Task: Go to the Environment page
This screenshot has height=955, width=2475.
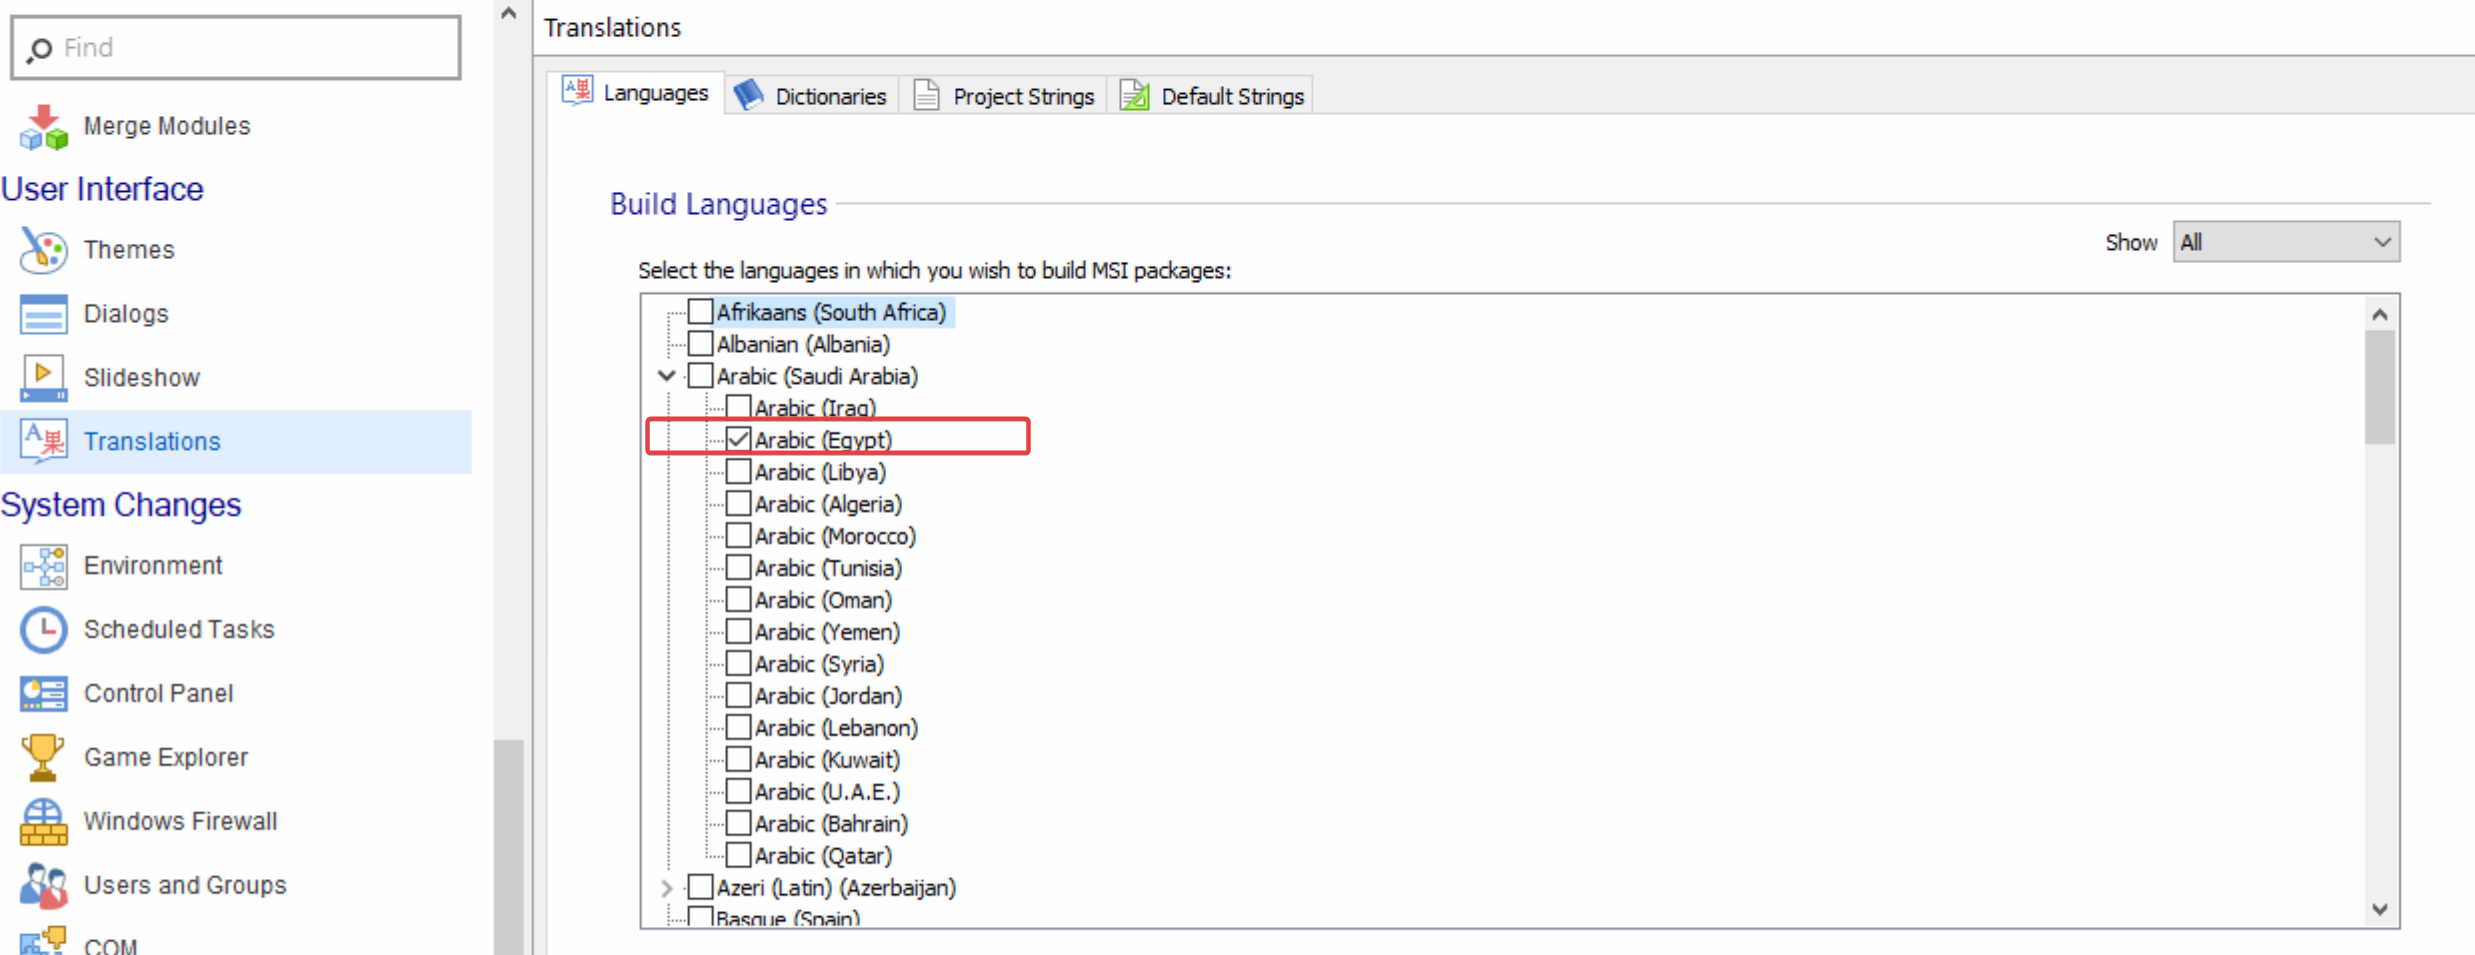Action: click(152, 566)
